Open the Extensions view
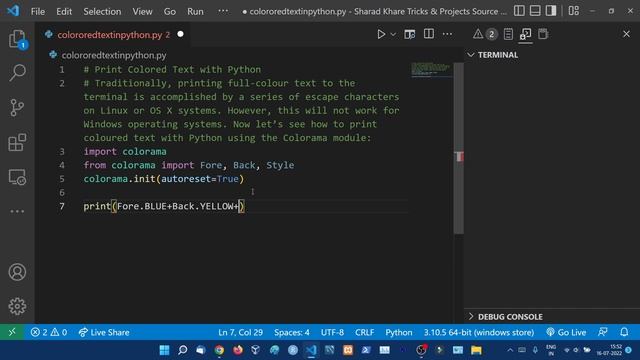The width and height of the screenshot is (640, 360). 17,142
